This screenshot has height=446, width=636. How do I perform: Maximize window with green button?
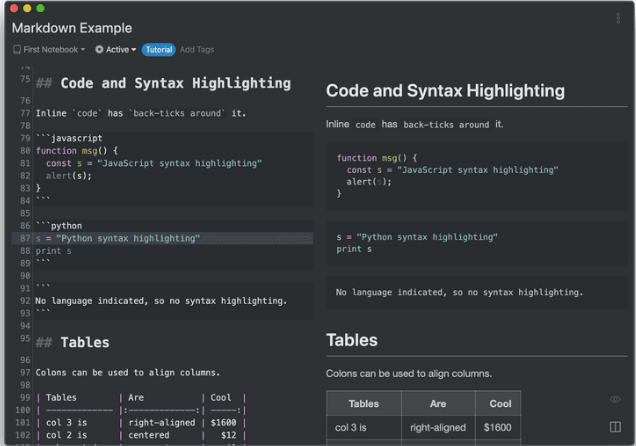(40, 8)
